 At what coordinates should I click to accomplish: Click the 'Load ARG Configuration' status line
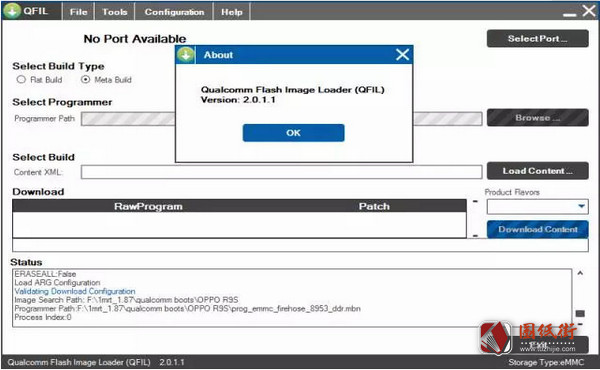coord(57,282)
